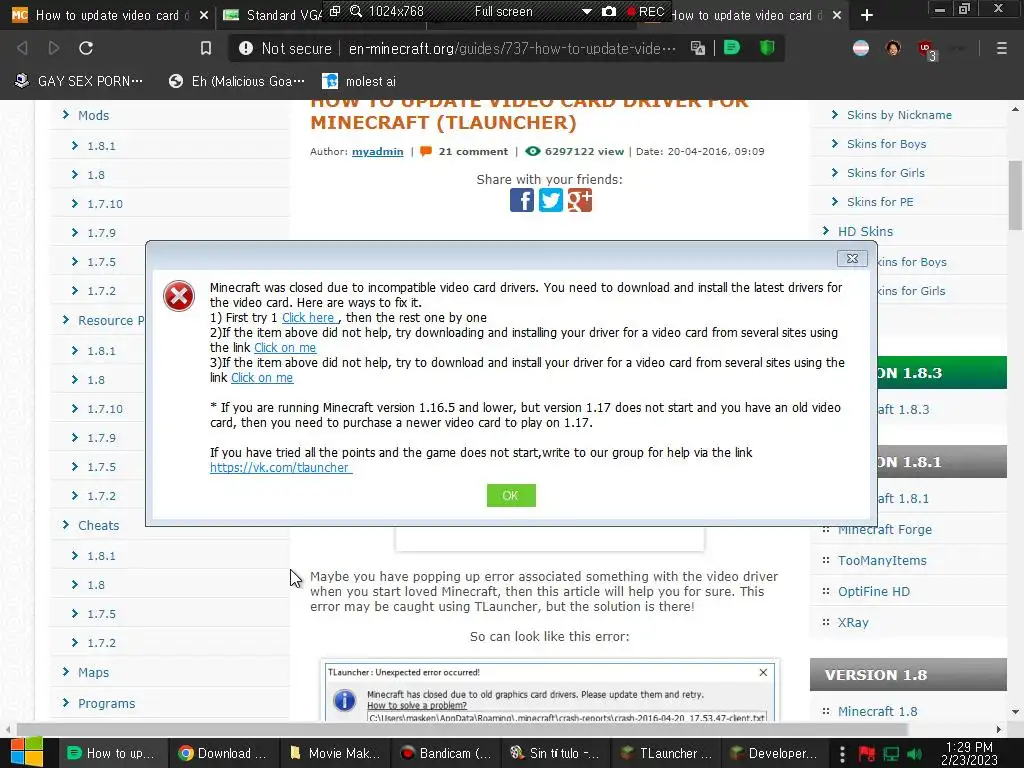
Task: Click the green reader mode icon
Action: pos(731,48)
